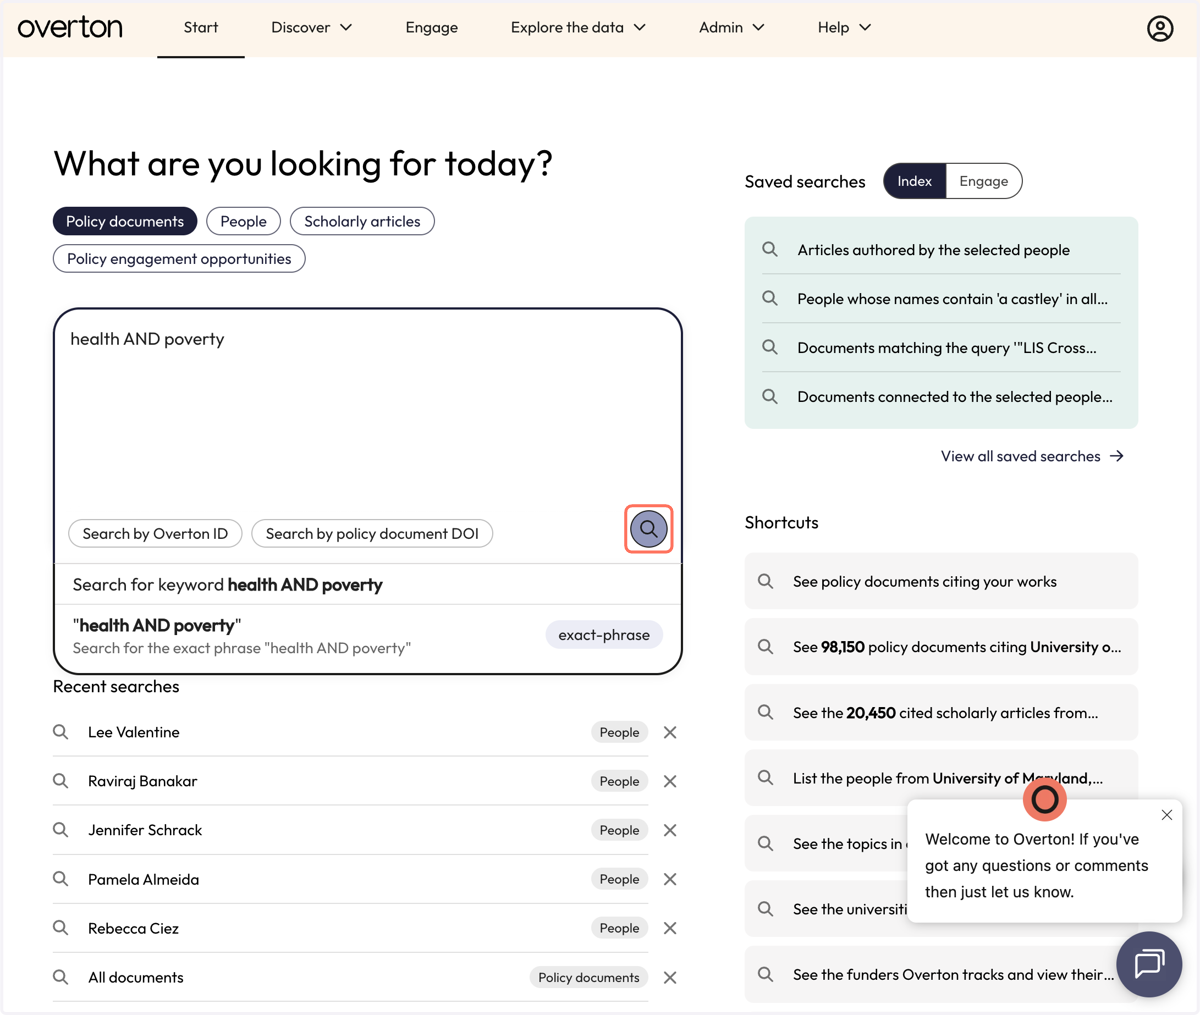Remove Pamela Almeida recent search
Image resolution: width=1200 pixels, height=1015 pixels.
(670, 880)
